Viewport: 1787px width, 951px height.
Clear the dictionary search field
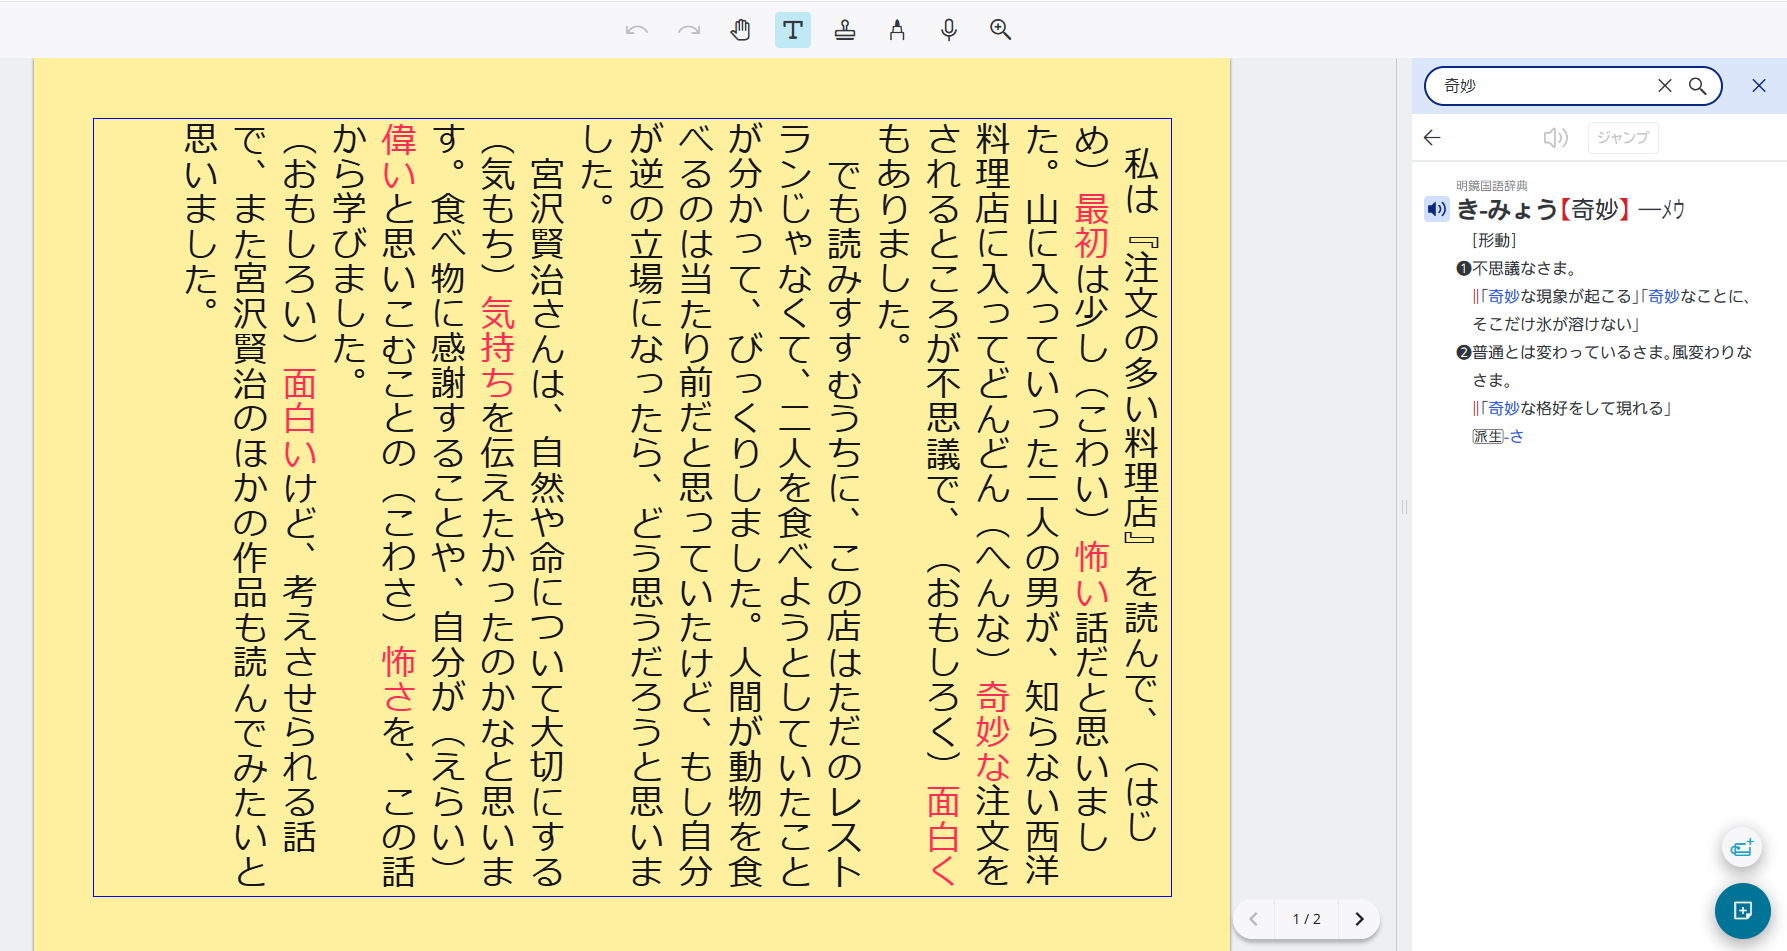(1665, 86)
